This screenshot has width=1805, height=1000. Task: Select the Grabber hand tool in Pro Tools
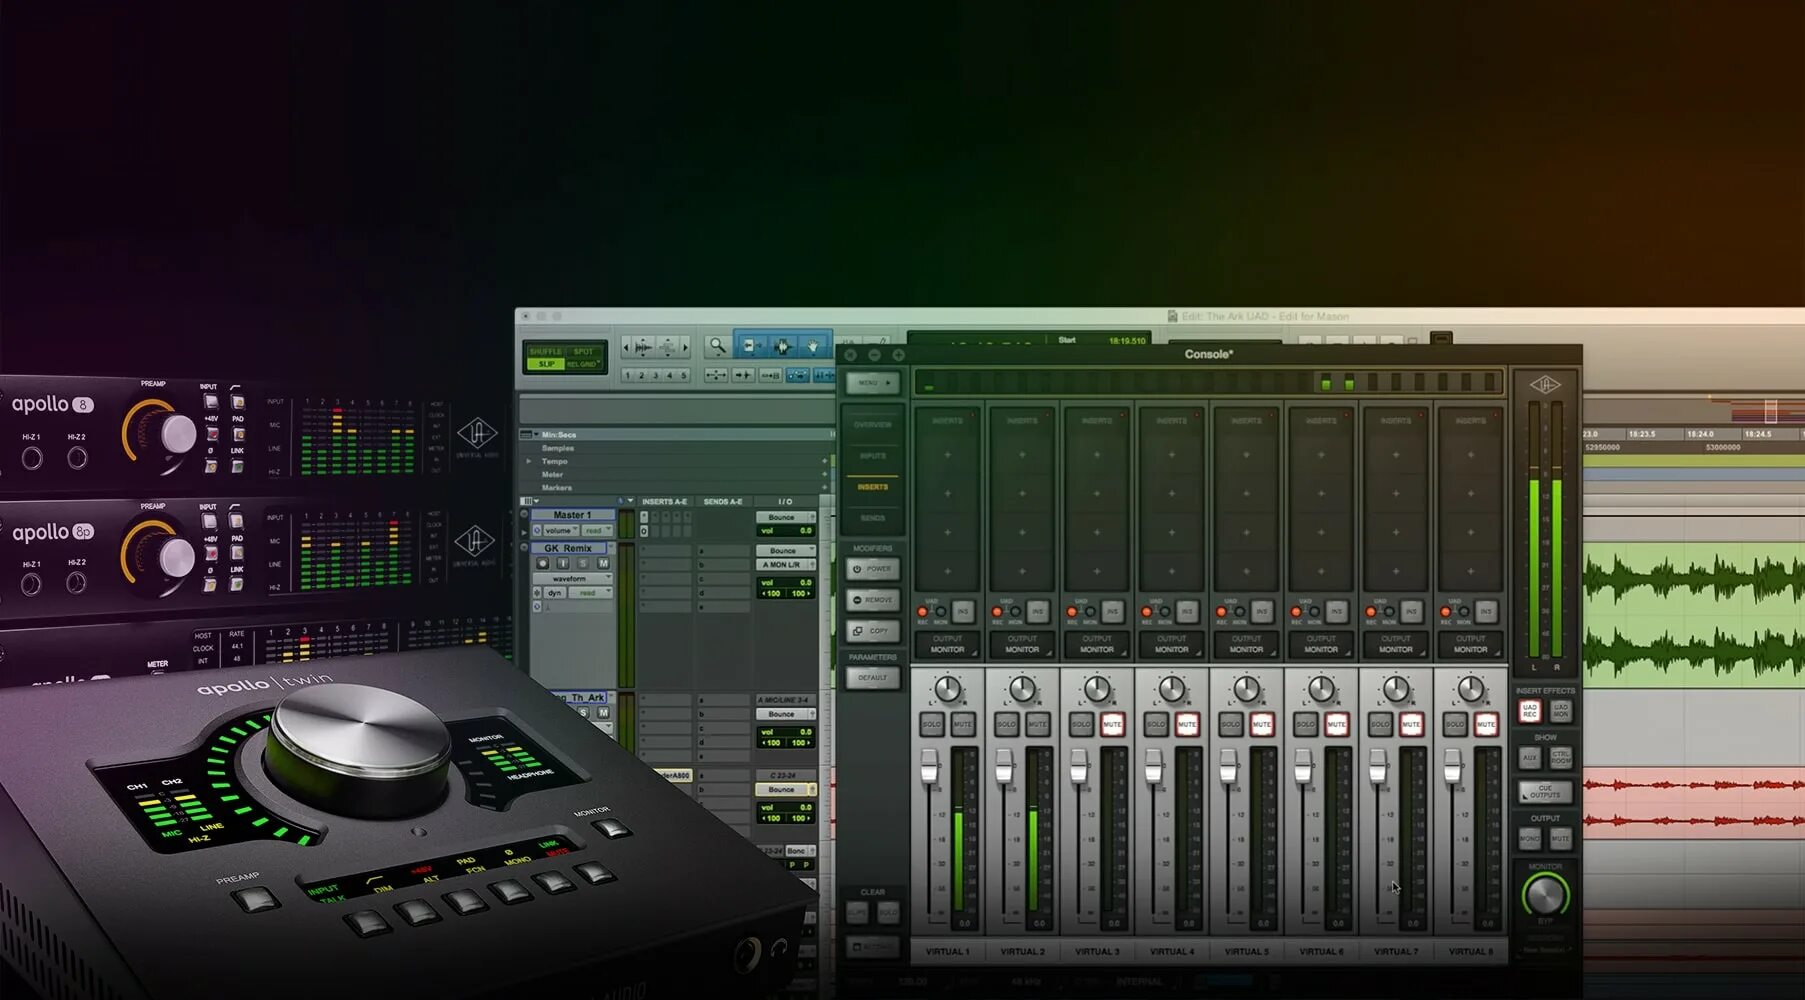click(x=814, y=346)
